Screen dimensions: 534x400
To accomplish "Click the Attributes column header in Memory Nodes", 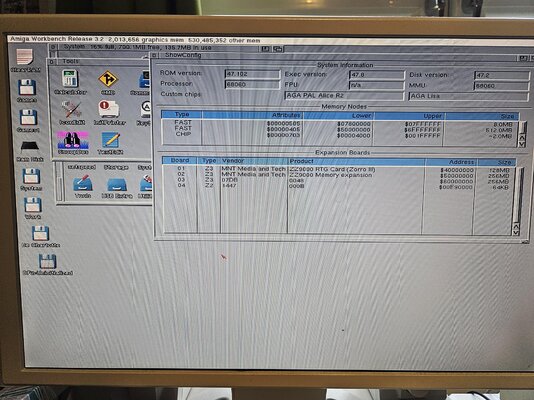I will [x=252, y=115].
